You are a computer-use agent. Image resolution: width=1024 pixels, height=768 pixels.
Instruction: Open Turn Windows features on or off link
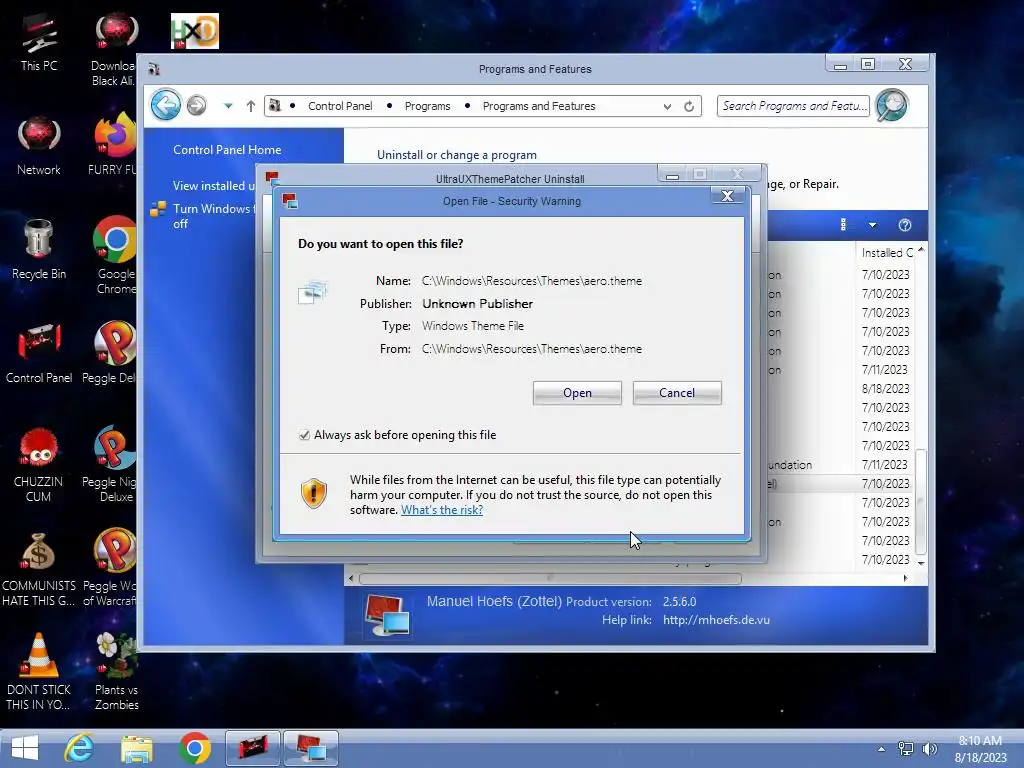214,216
